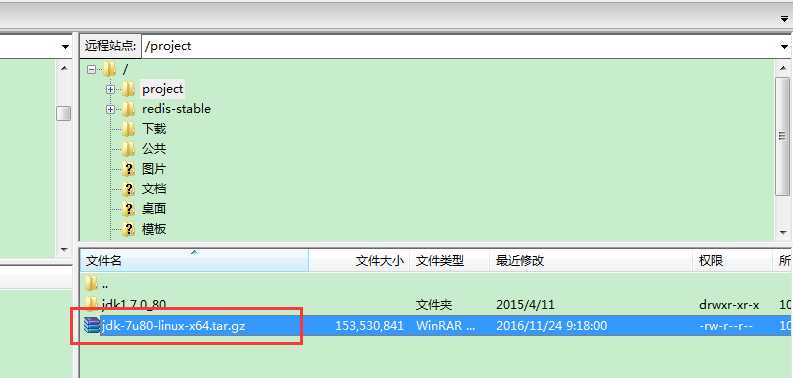Click the remote tree scrollbar up arrow
Image resolution: width=793 pixels, height=378 pixels.
tap(782, 67)
